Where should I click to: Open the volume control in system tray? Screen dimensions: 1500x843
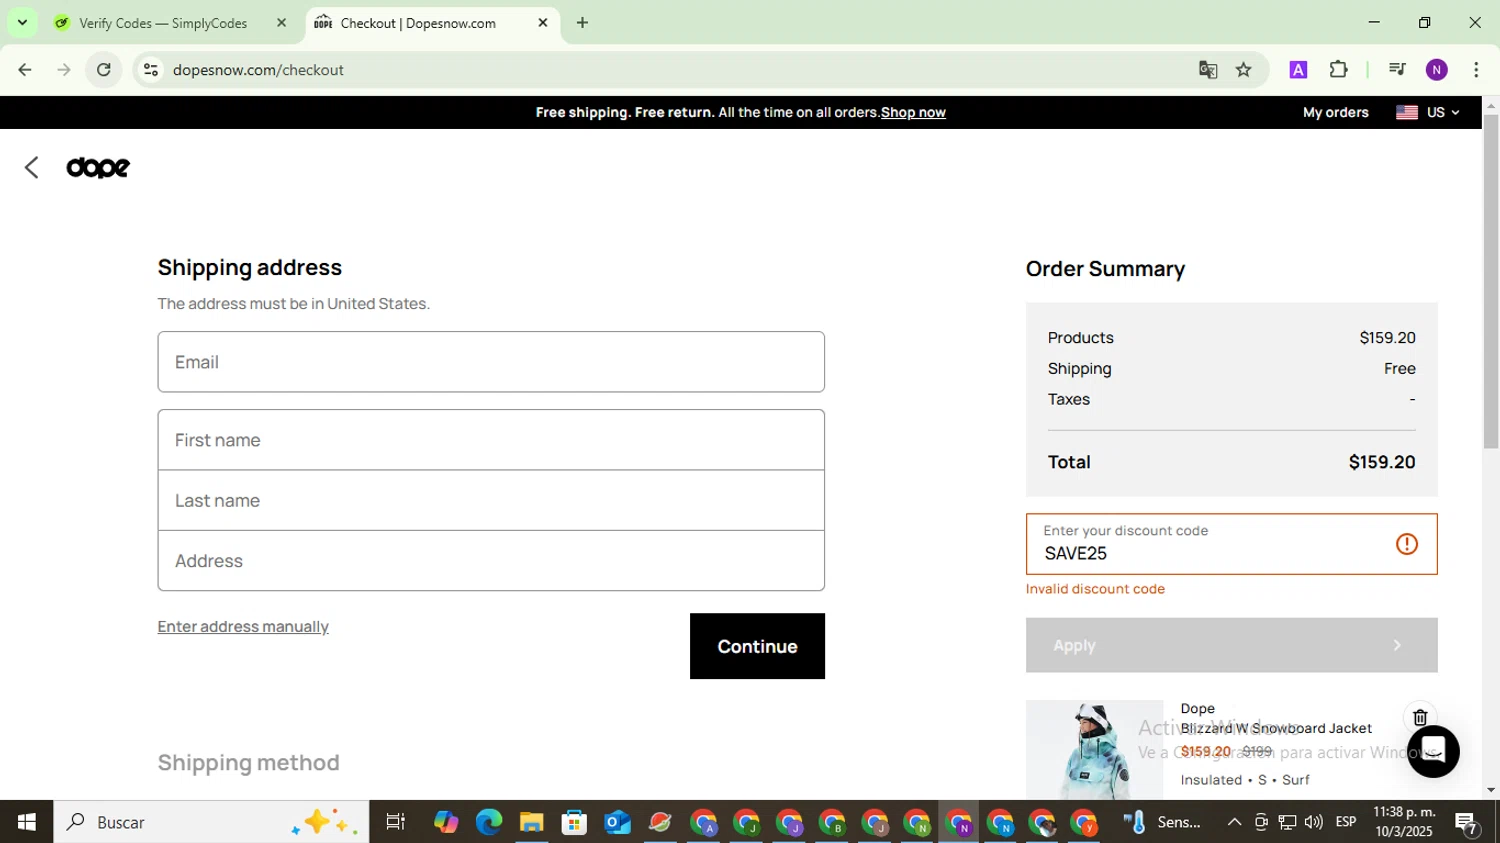tap(1313, 822)
